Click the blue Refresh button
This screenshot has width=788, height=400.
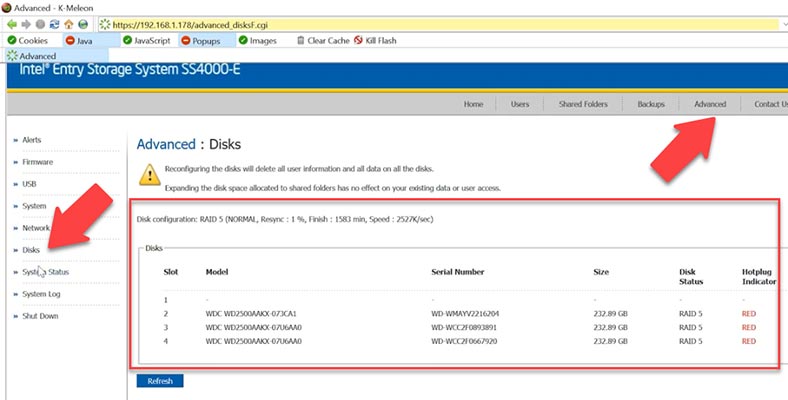160,381
